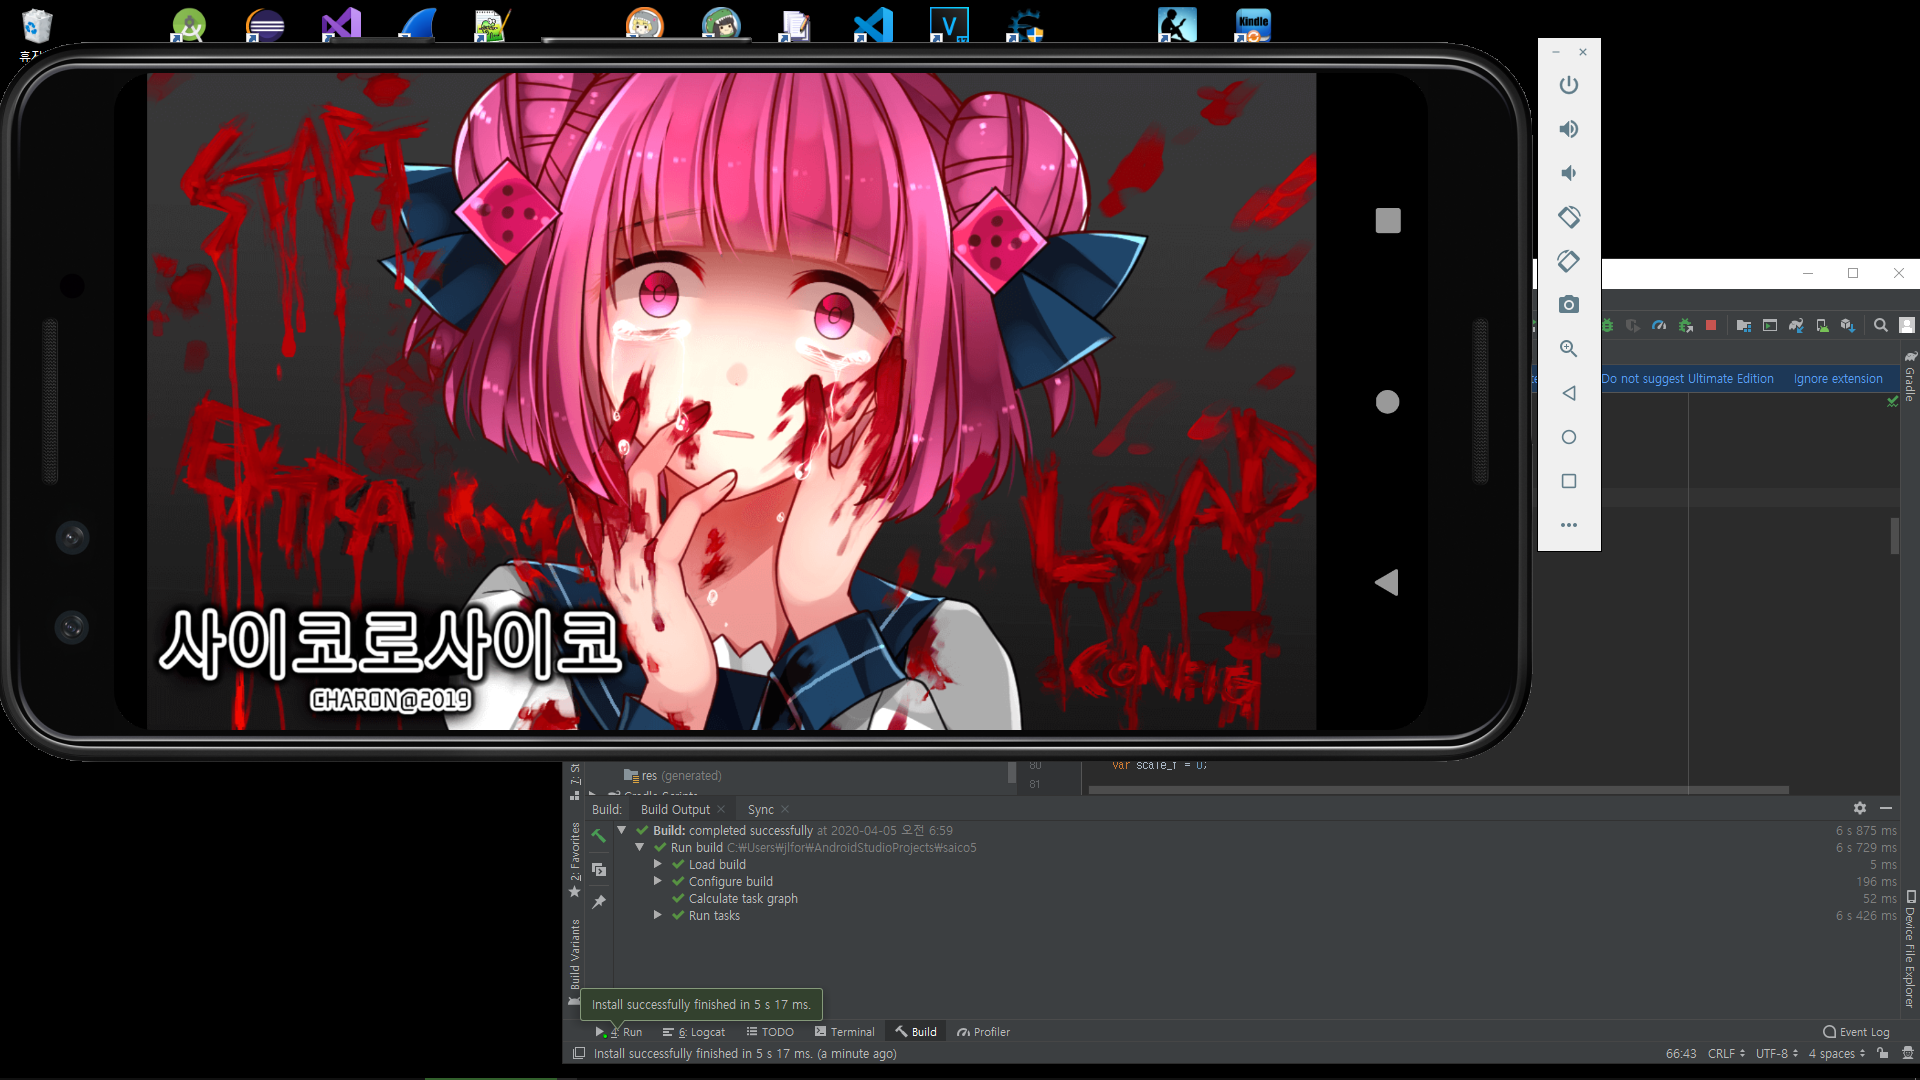This screenshot has width=1920, height=1080.
Task: Open the Favorites side tool tab
Action: coord(575,860)
